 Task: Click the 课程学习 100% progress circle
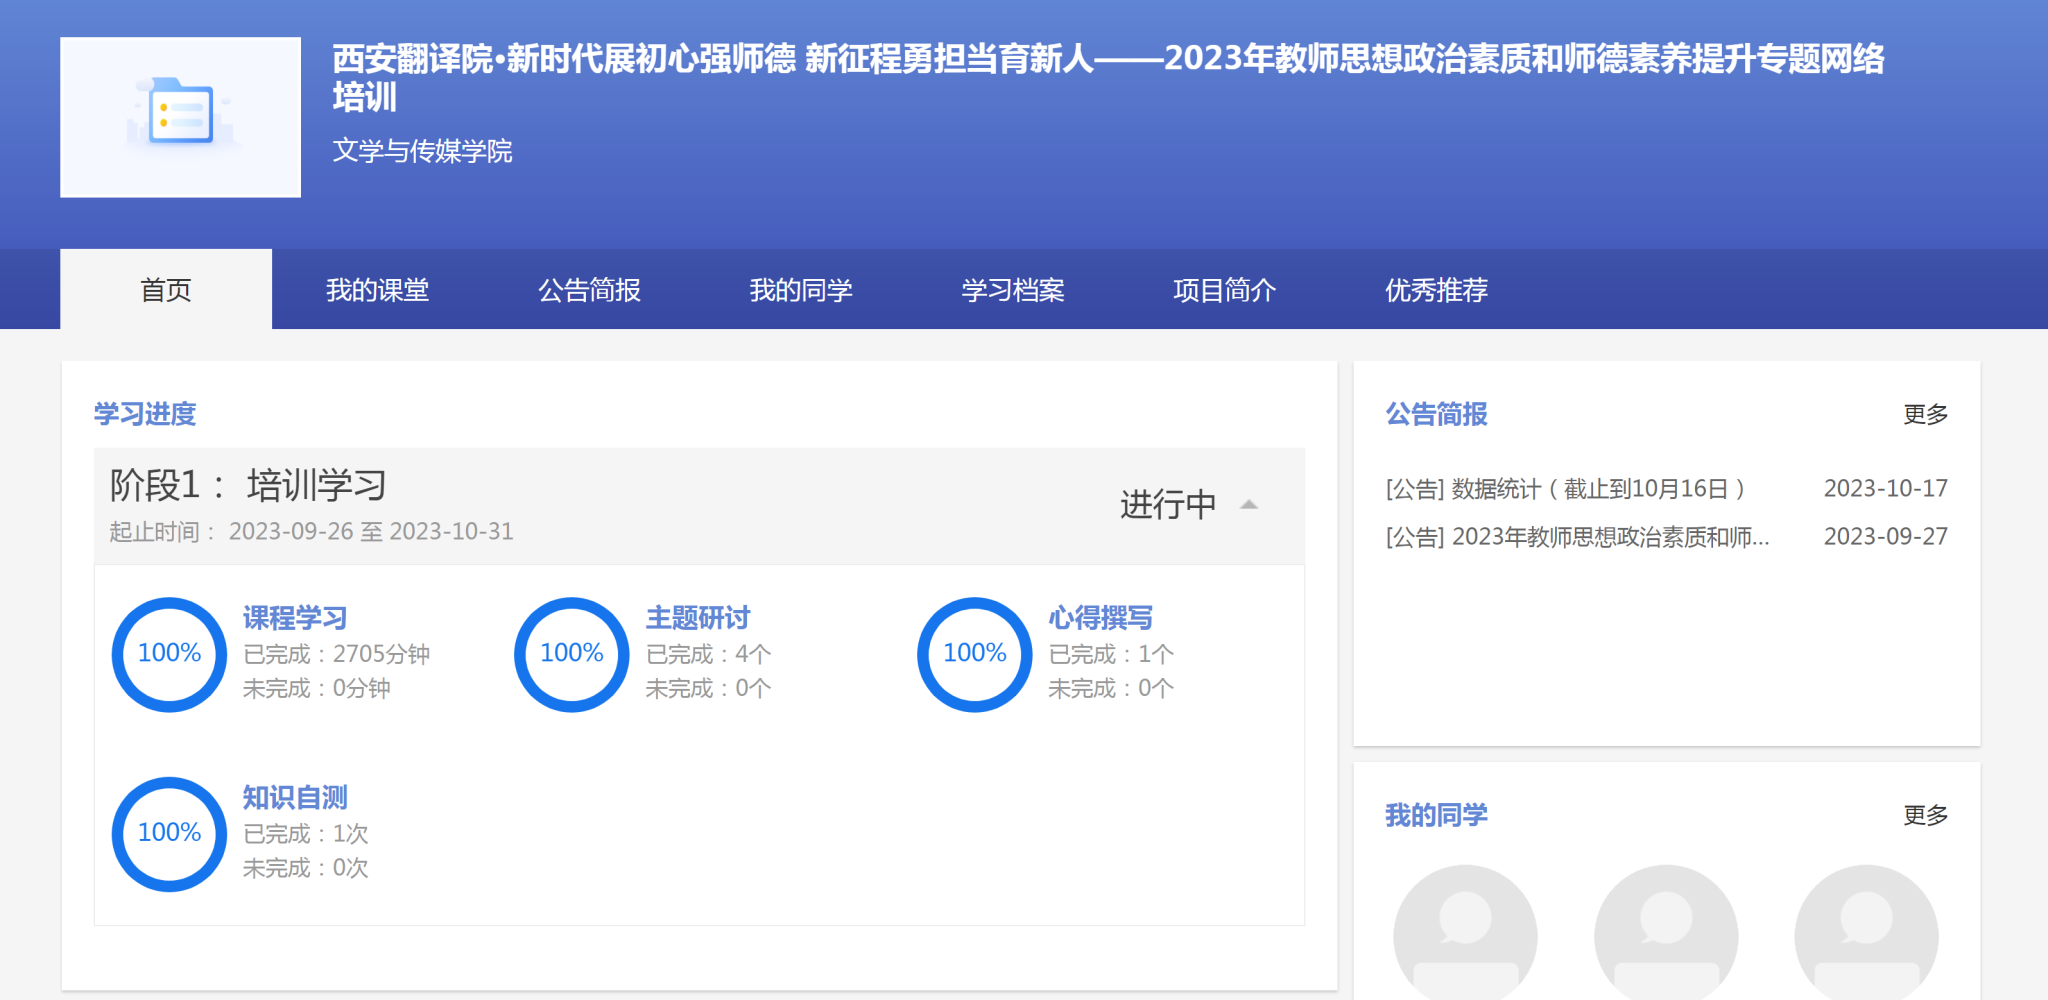[x=170, y=654]
